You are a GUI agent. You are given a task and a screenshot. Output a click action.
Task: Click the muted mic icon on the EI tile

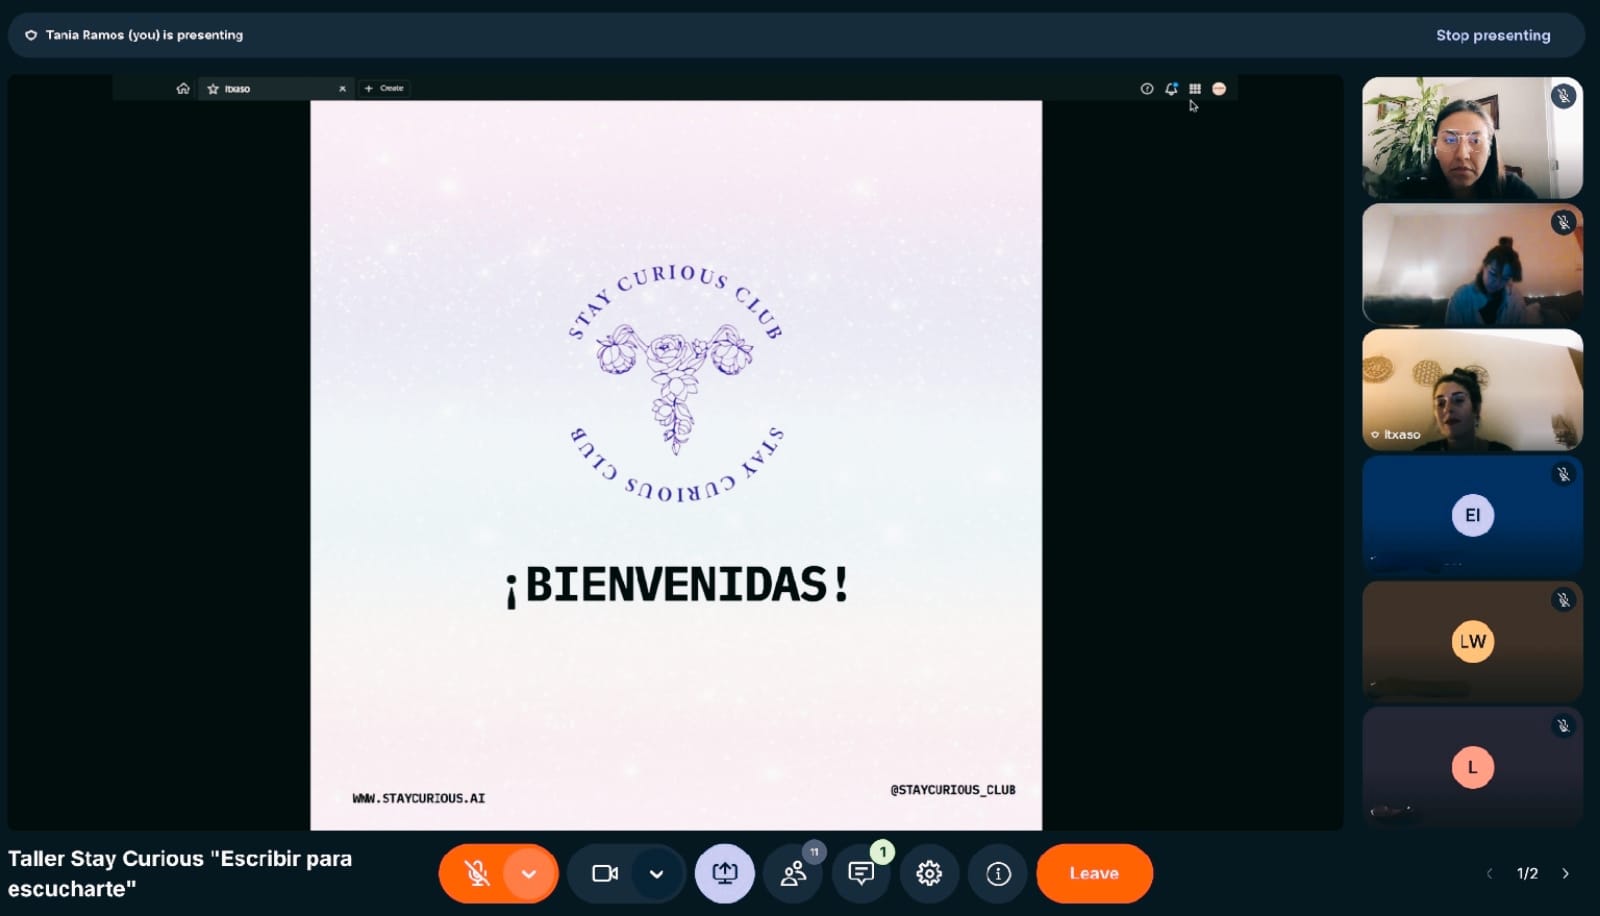[x=1564, y=474]
